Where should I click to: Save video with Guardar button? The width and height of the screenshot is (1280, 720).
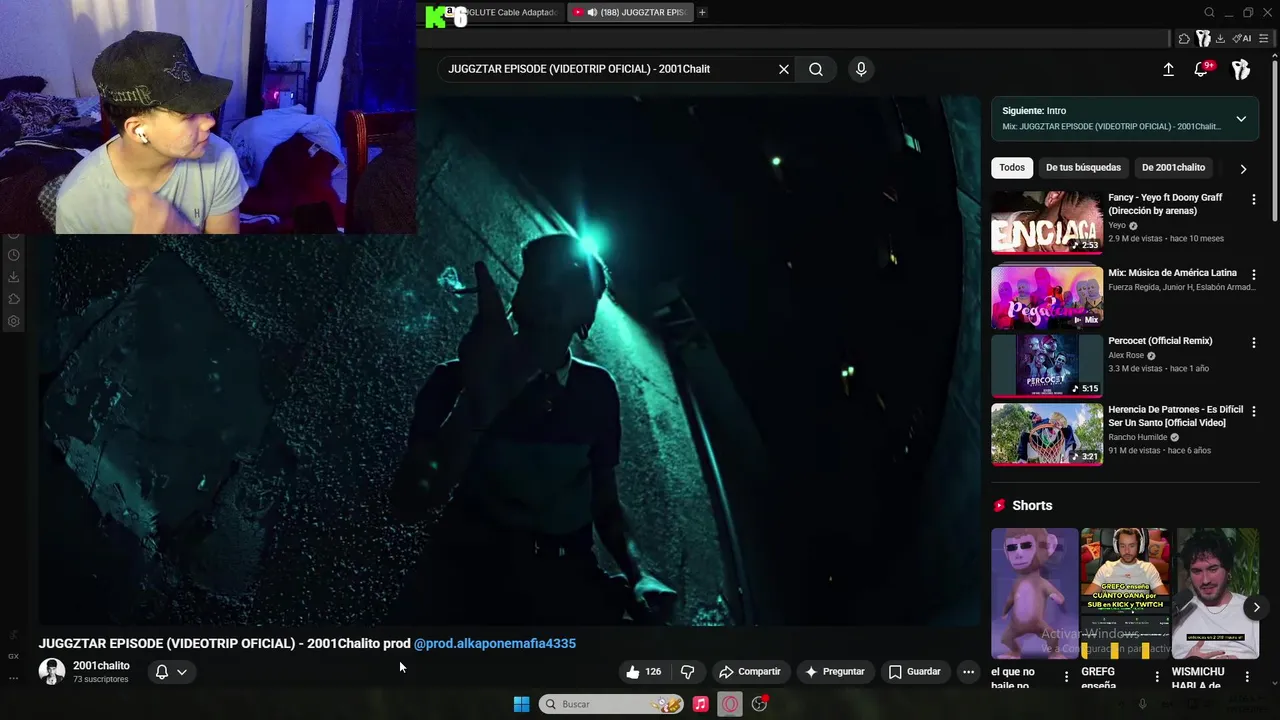tap(915, 672)
